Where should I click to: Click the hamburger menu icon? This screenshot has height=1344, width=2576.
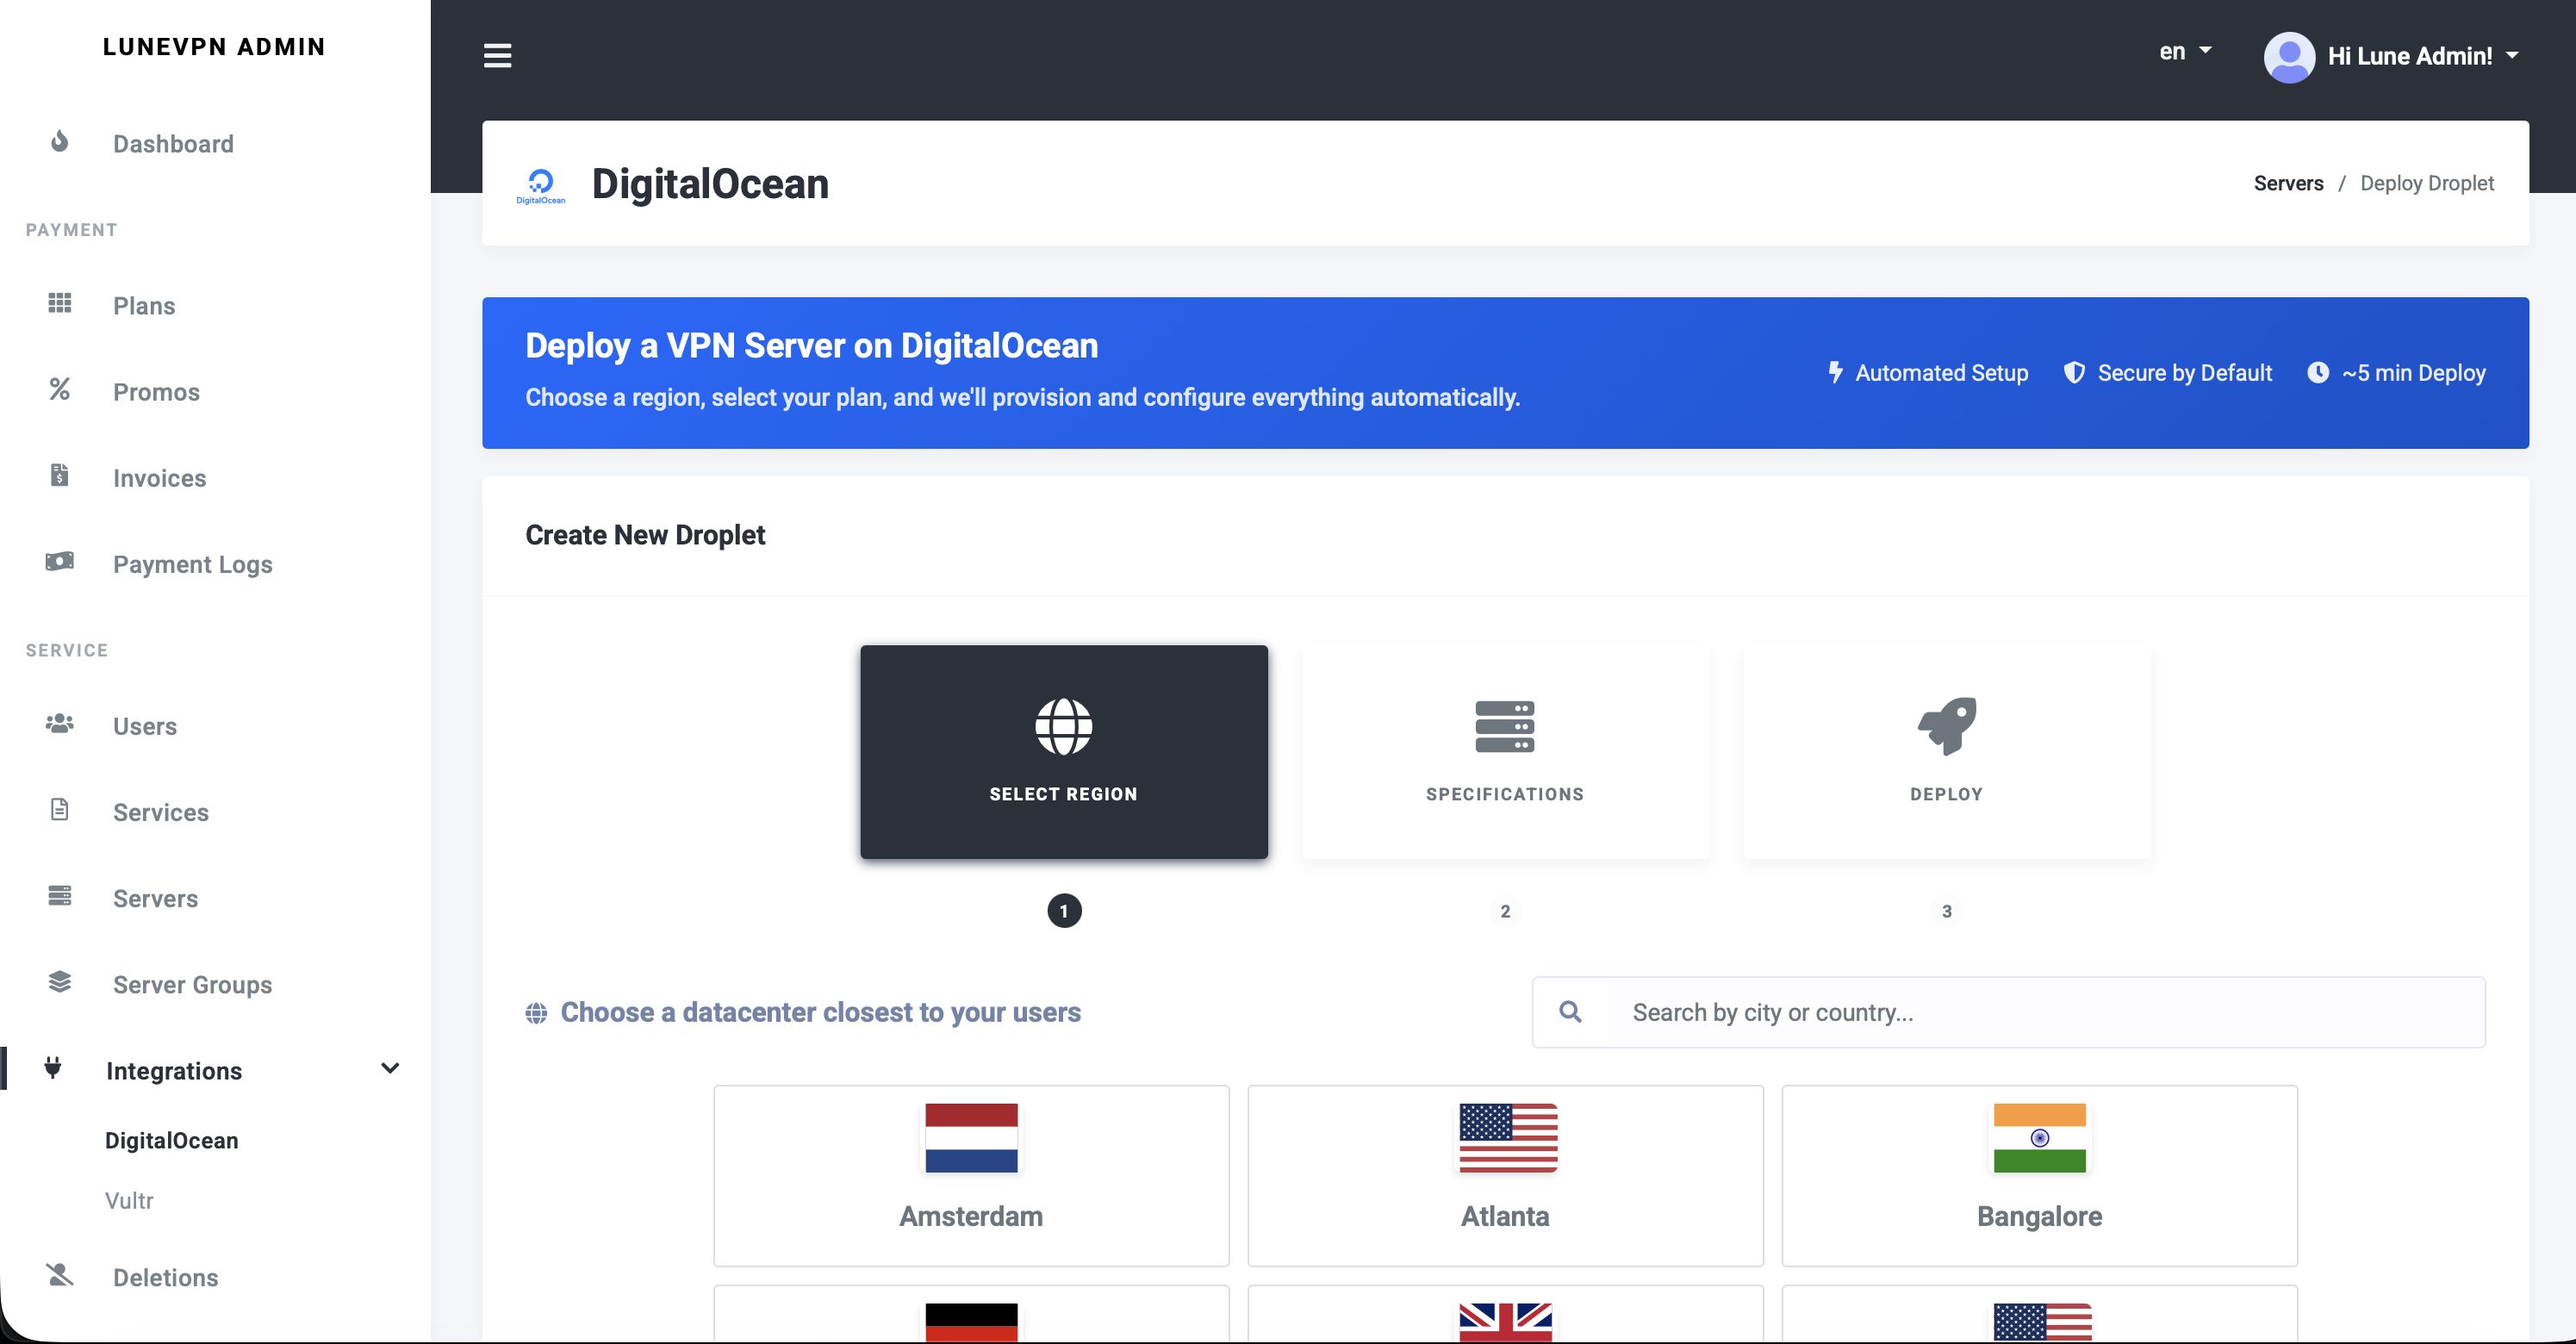pyautogui.click(x=497, y=56)
